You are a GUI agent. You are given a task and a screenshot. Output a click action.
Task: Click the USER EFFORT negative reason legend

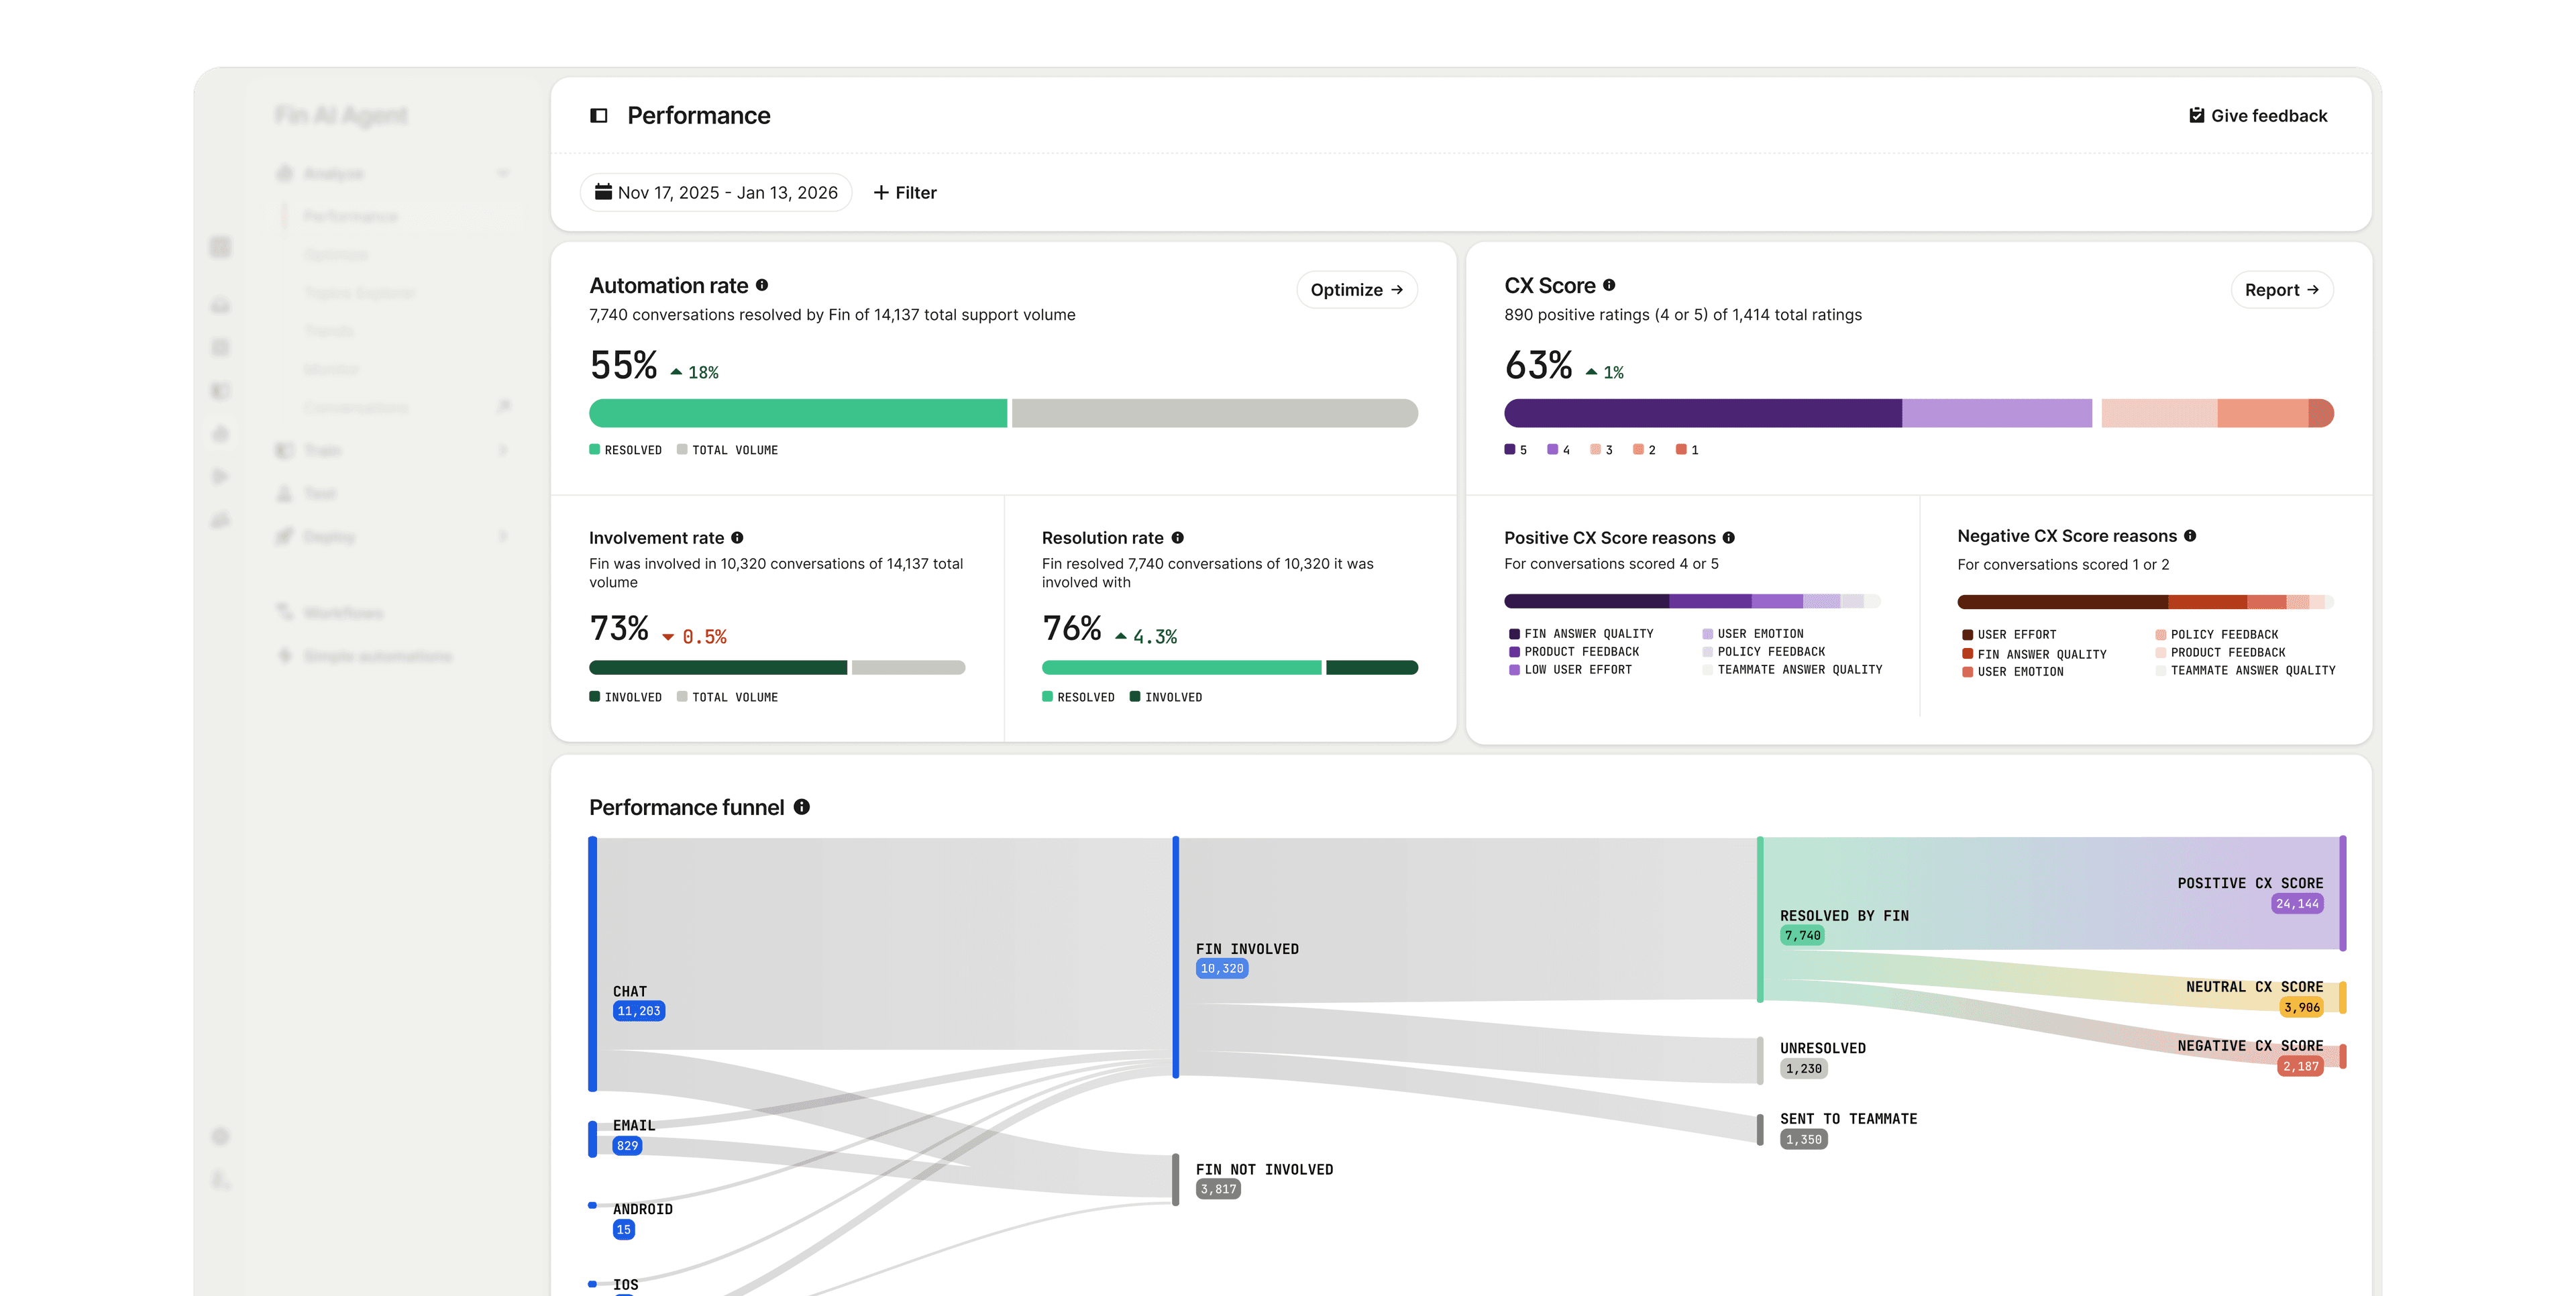[2009, 635]
